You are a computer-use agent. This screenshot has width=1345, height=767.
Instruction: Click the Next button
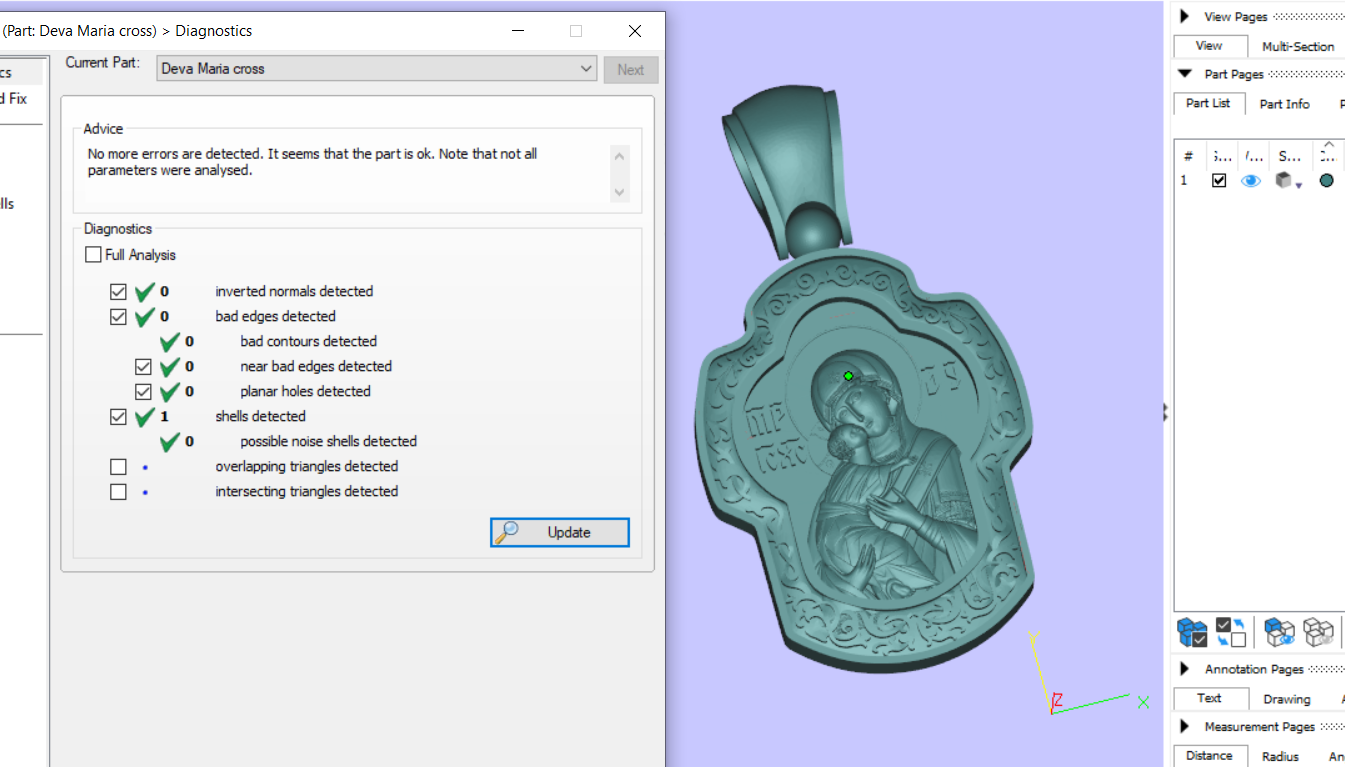631,70
